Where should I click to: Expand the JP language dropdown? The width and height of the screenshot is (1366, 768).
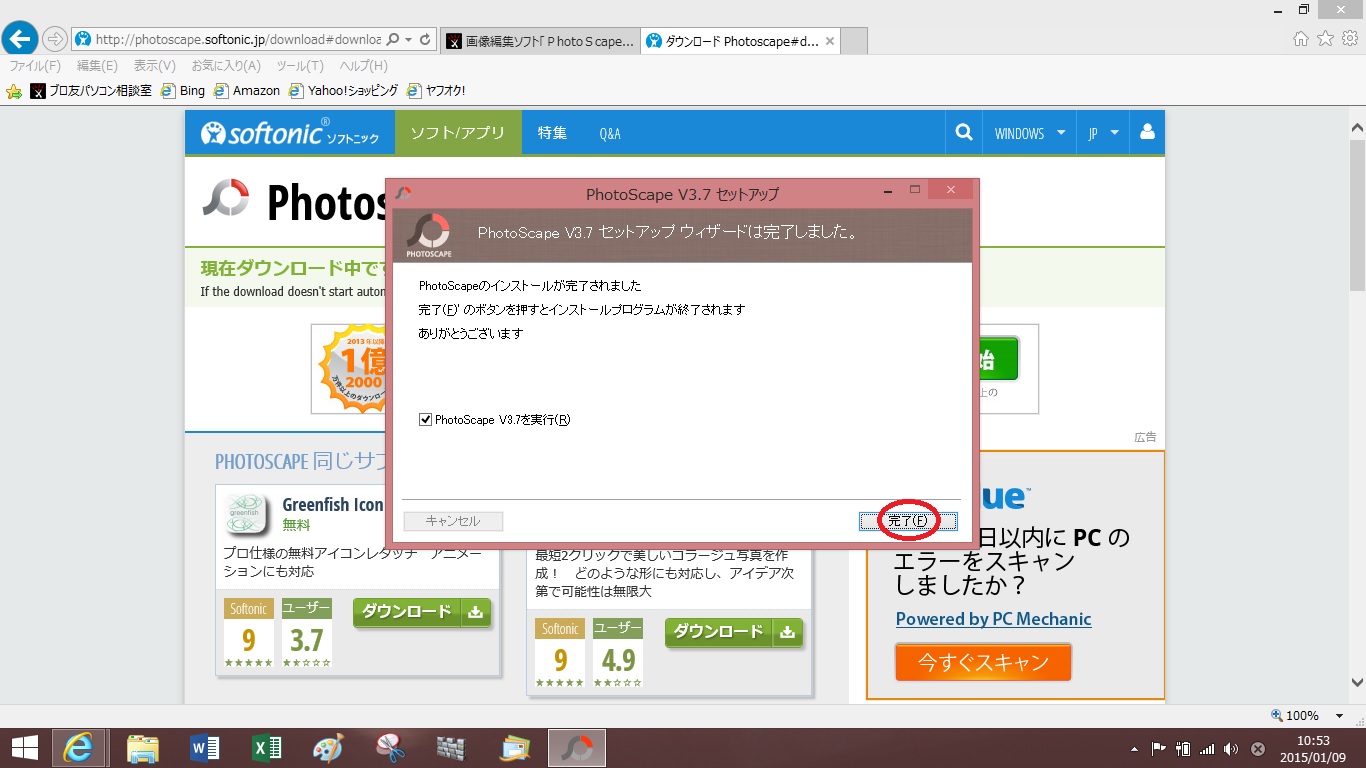pyautogui.click(x=1103, y=133)
